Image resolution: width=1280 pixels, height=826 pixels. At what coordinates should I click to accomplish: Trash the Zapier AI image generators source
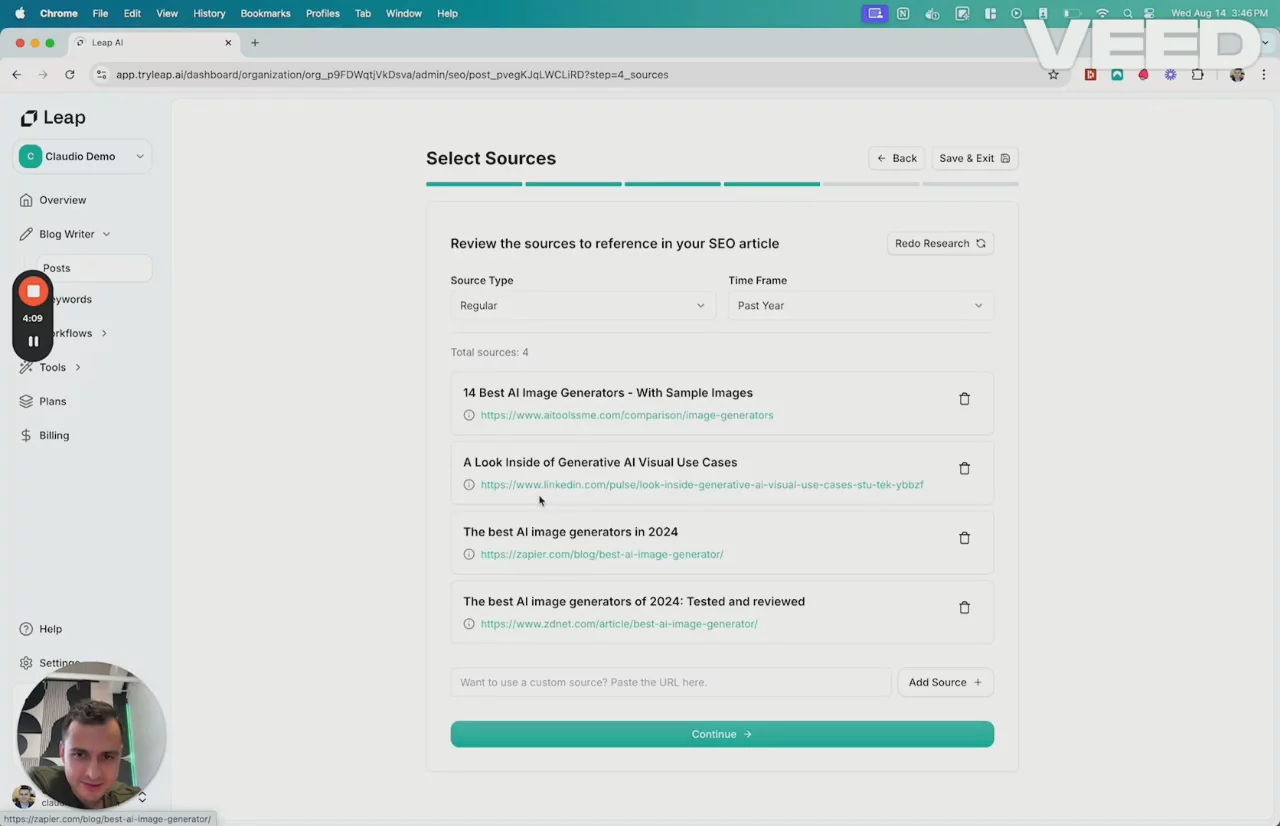coord(964,538)
